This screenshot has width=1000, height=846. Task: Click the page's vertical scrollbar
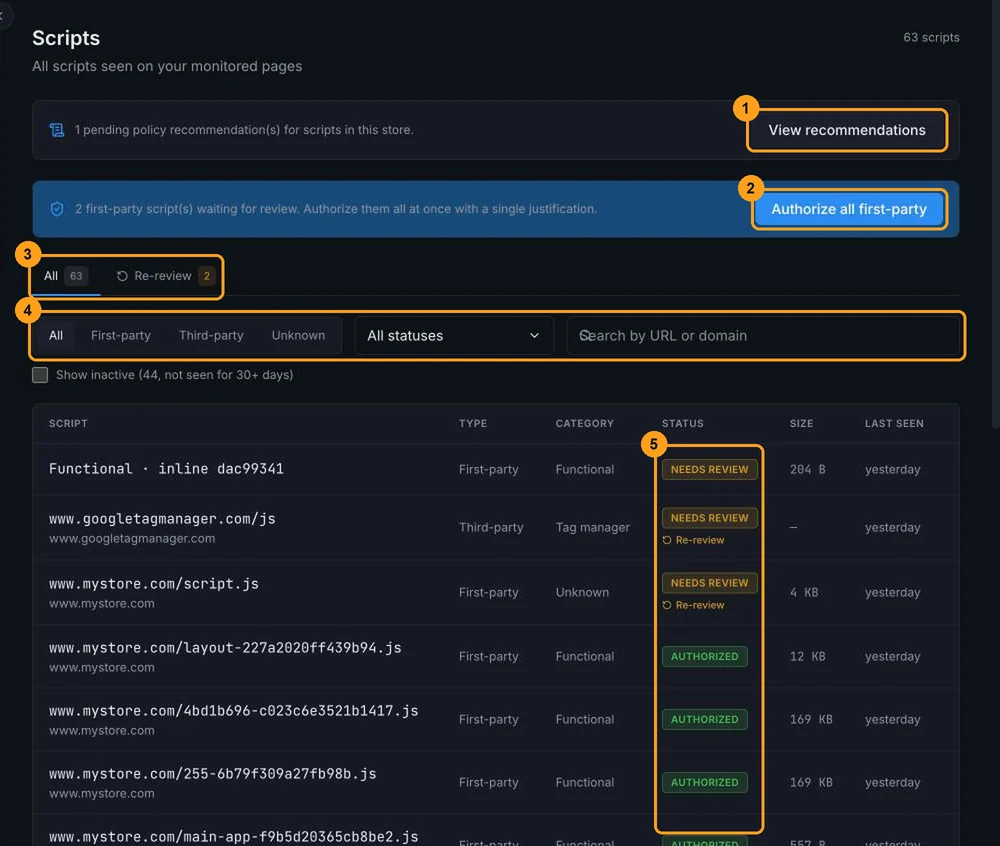996,214
